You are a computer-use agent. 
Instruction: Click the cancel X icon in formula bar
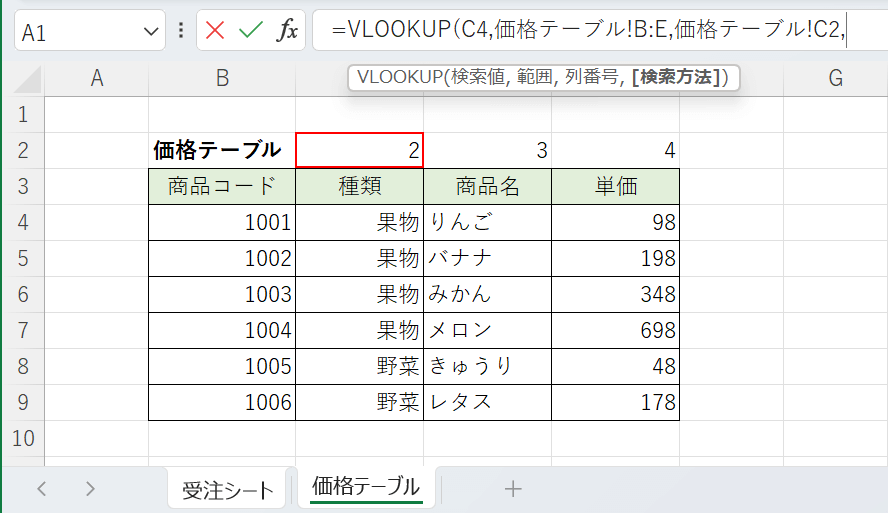tap(215, 31)
